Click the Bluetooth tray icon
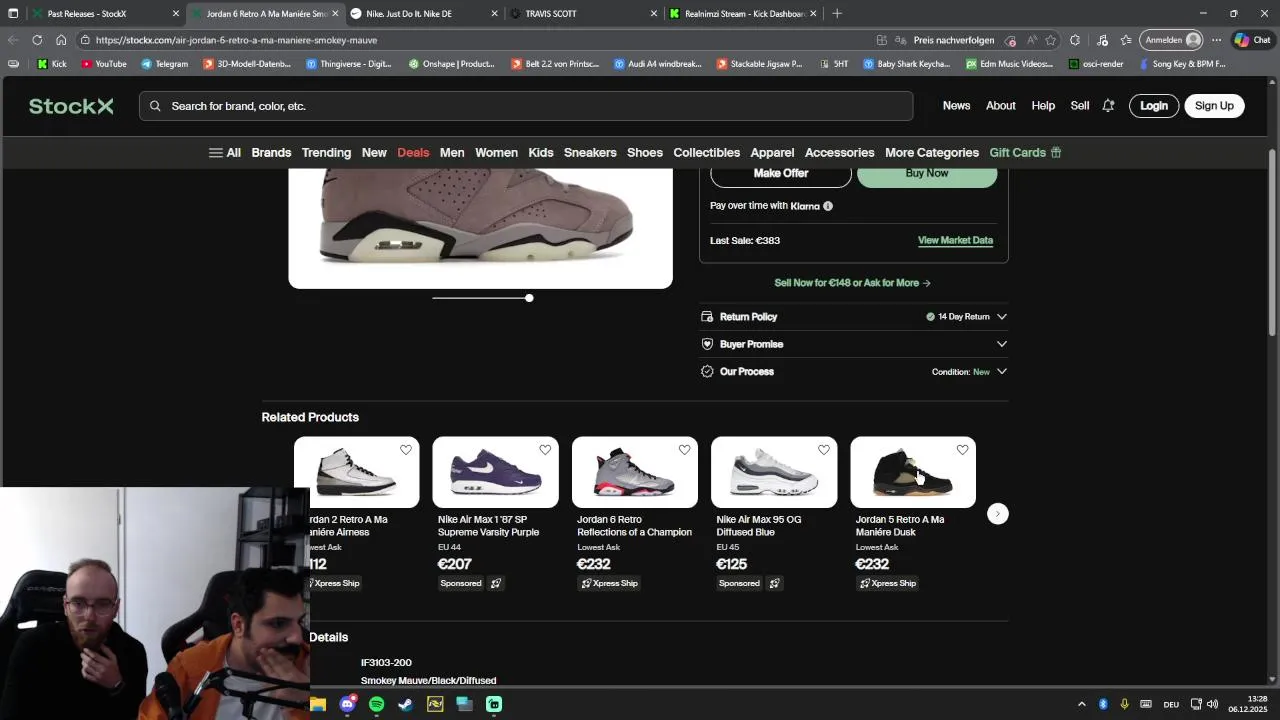 click(1103, 704)
